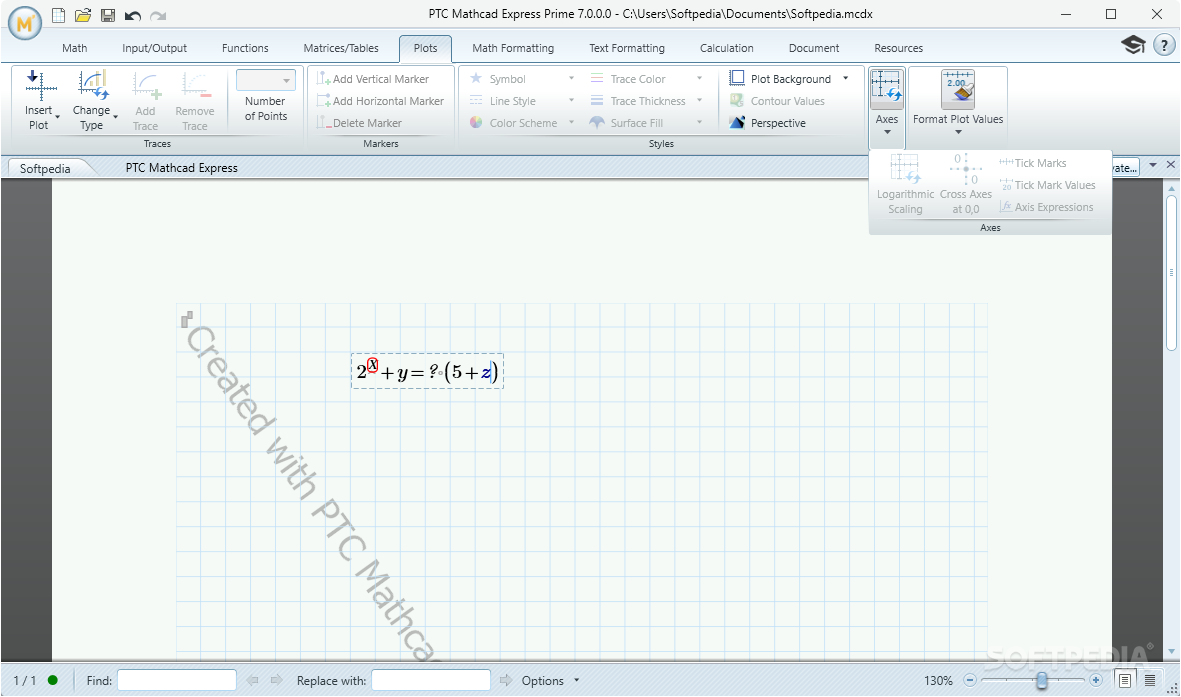The height and width of the screenshot is (697, 1181).
Task: Click the Format Plot Values icon
Action: pyautogui.click(x=958, y=88)
